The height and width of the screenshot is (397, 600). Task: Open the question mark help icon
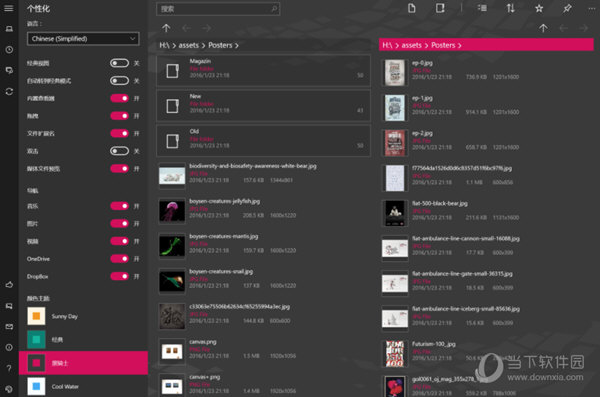[x=9, y=368]
